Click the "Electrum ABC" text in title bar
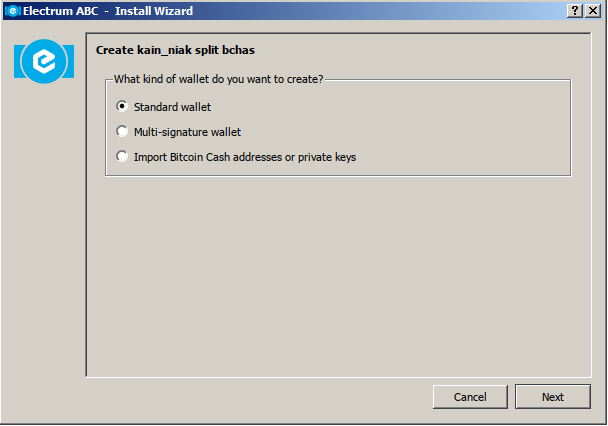This screenshot has width=608, height=426. click(60, 11)
